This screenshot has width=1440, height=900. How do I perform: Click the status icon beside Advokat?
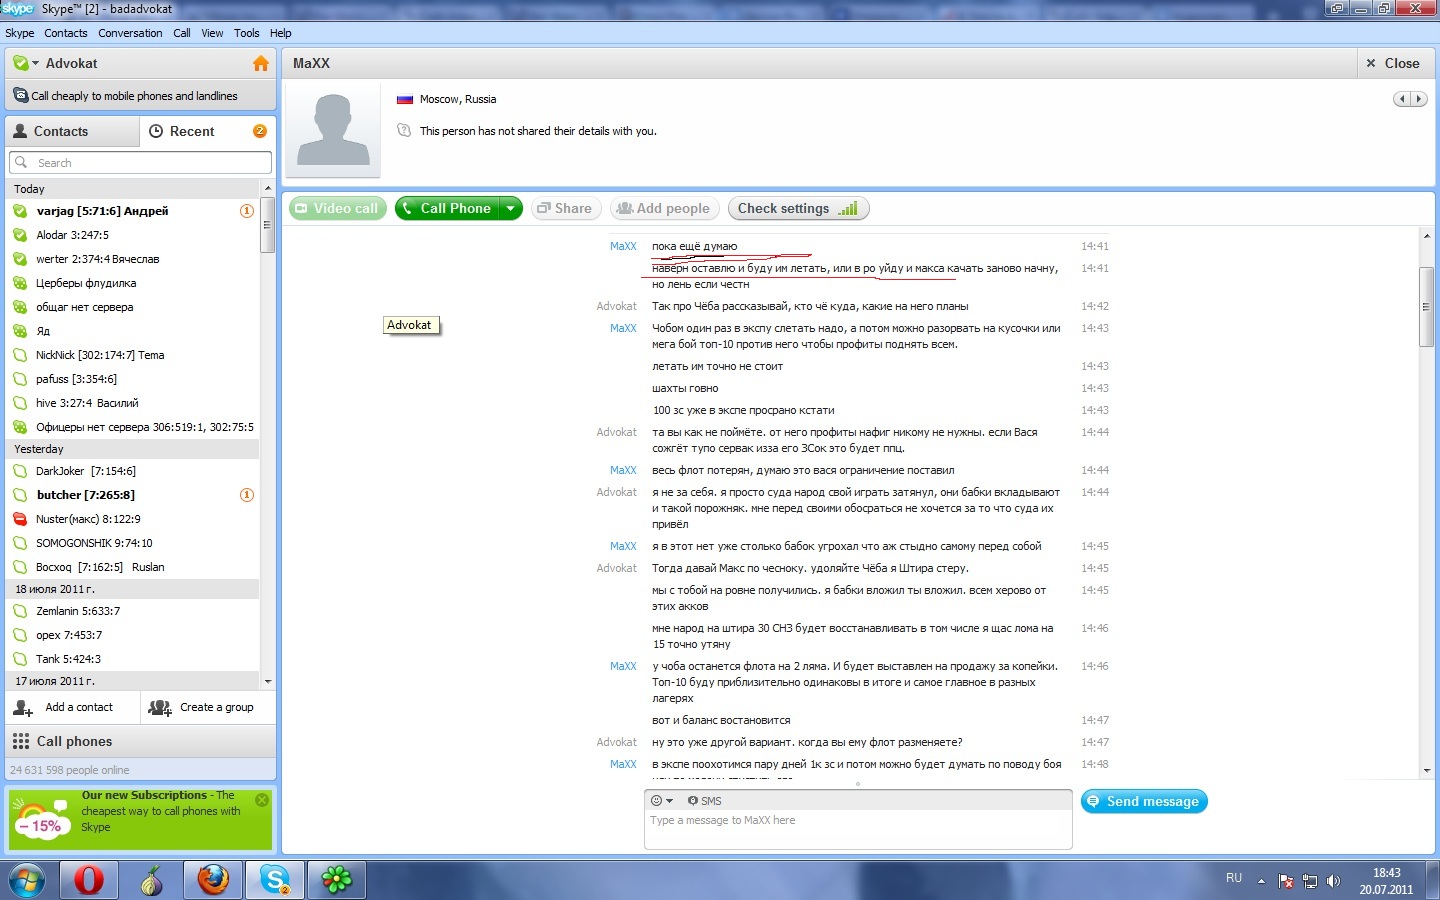click(20, 63)
